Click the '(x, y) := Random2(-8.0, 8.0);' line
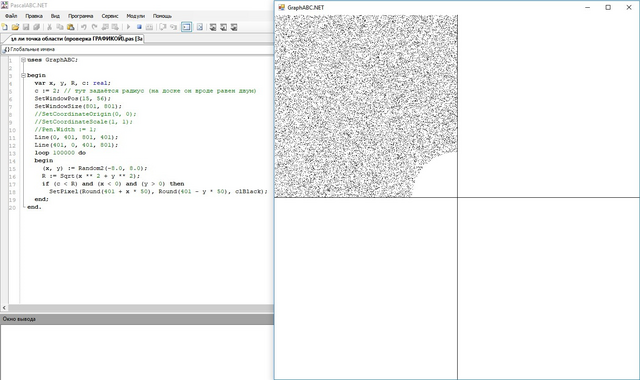 pyautogui.click(x=94, y=168)
